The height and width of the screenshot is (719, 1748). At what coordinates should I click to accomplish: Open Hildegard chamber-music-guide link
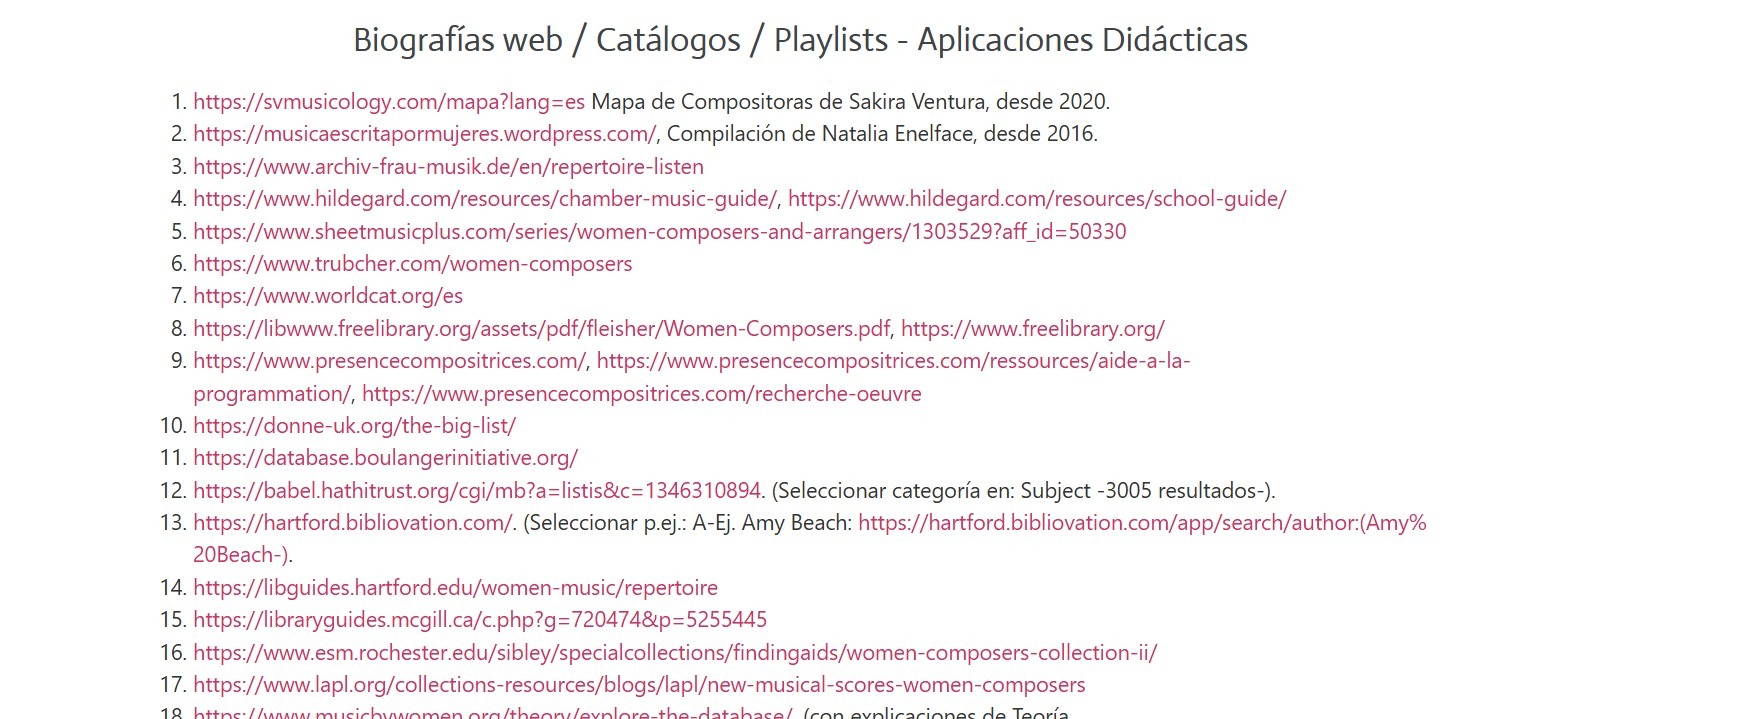[484, 199]
